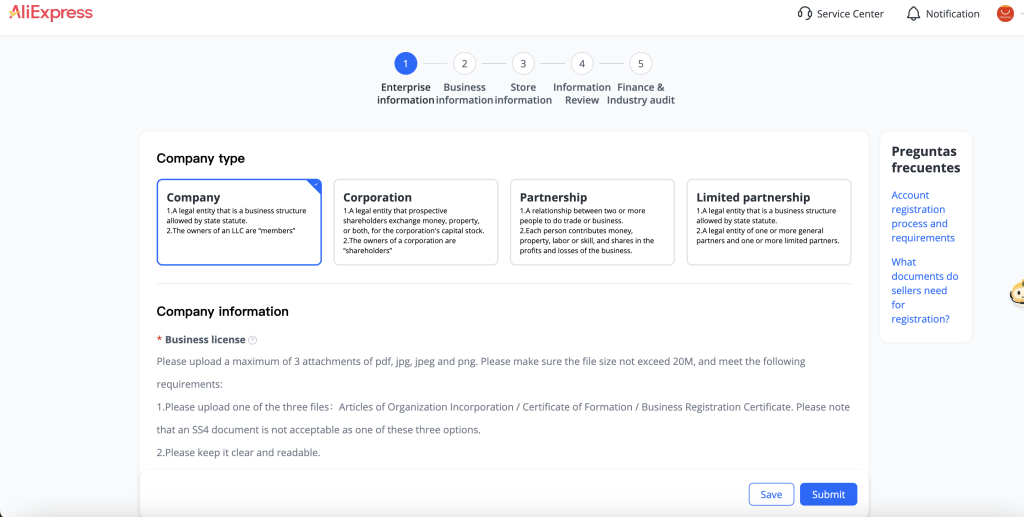The height and width of the screenshot is (517, 1024).
Task: Select the Corporation company type
Action: coord(416,222)
